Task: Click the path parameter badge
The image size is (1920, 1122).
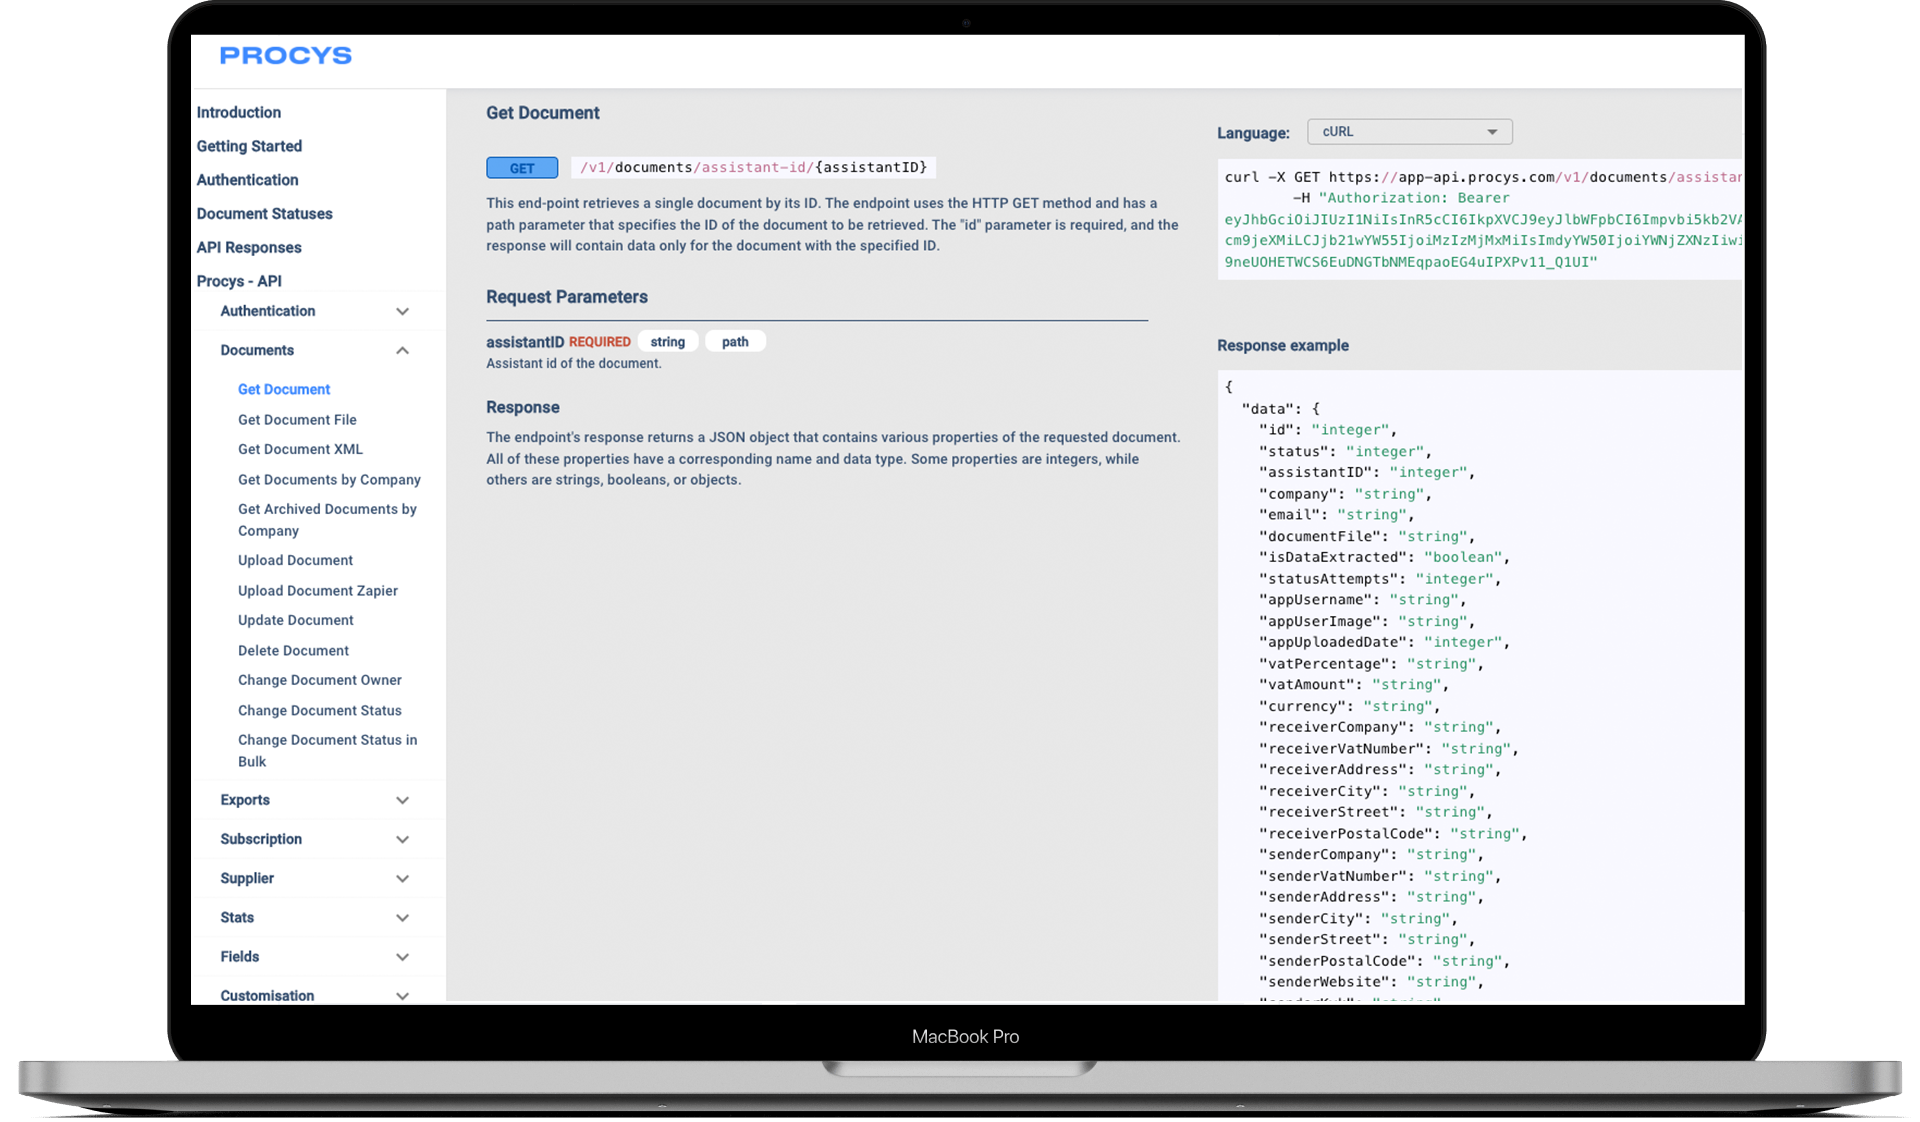Action: pos(735,341)
